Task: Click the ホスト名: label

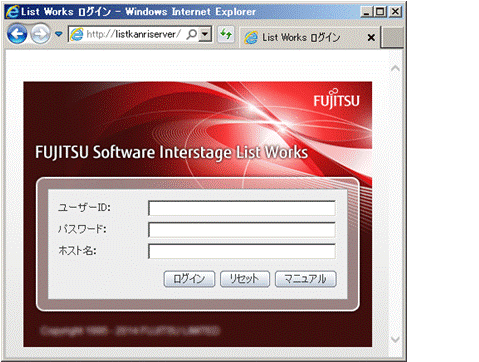Action: [77, 250]
